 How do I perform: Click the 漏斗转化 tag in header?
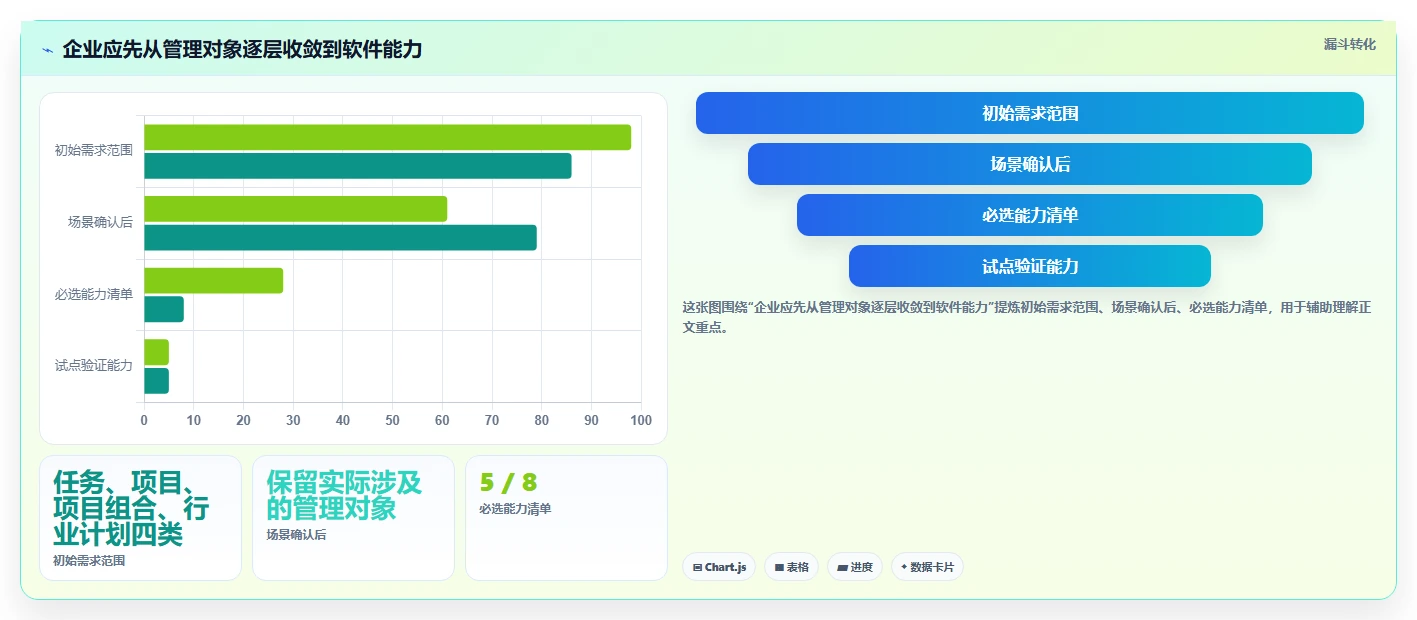pyautogui.click(x=1349, y=44)
